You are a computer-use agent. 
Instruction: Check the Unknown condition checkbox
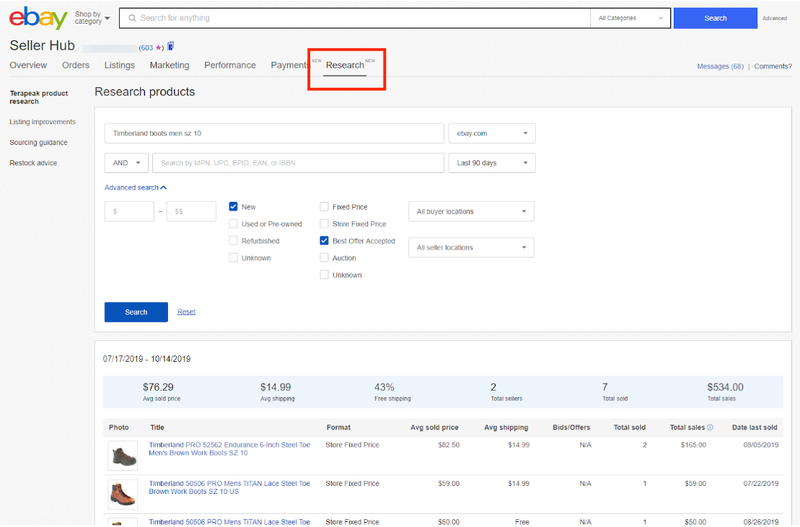coord(233,258)
